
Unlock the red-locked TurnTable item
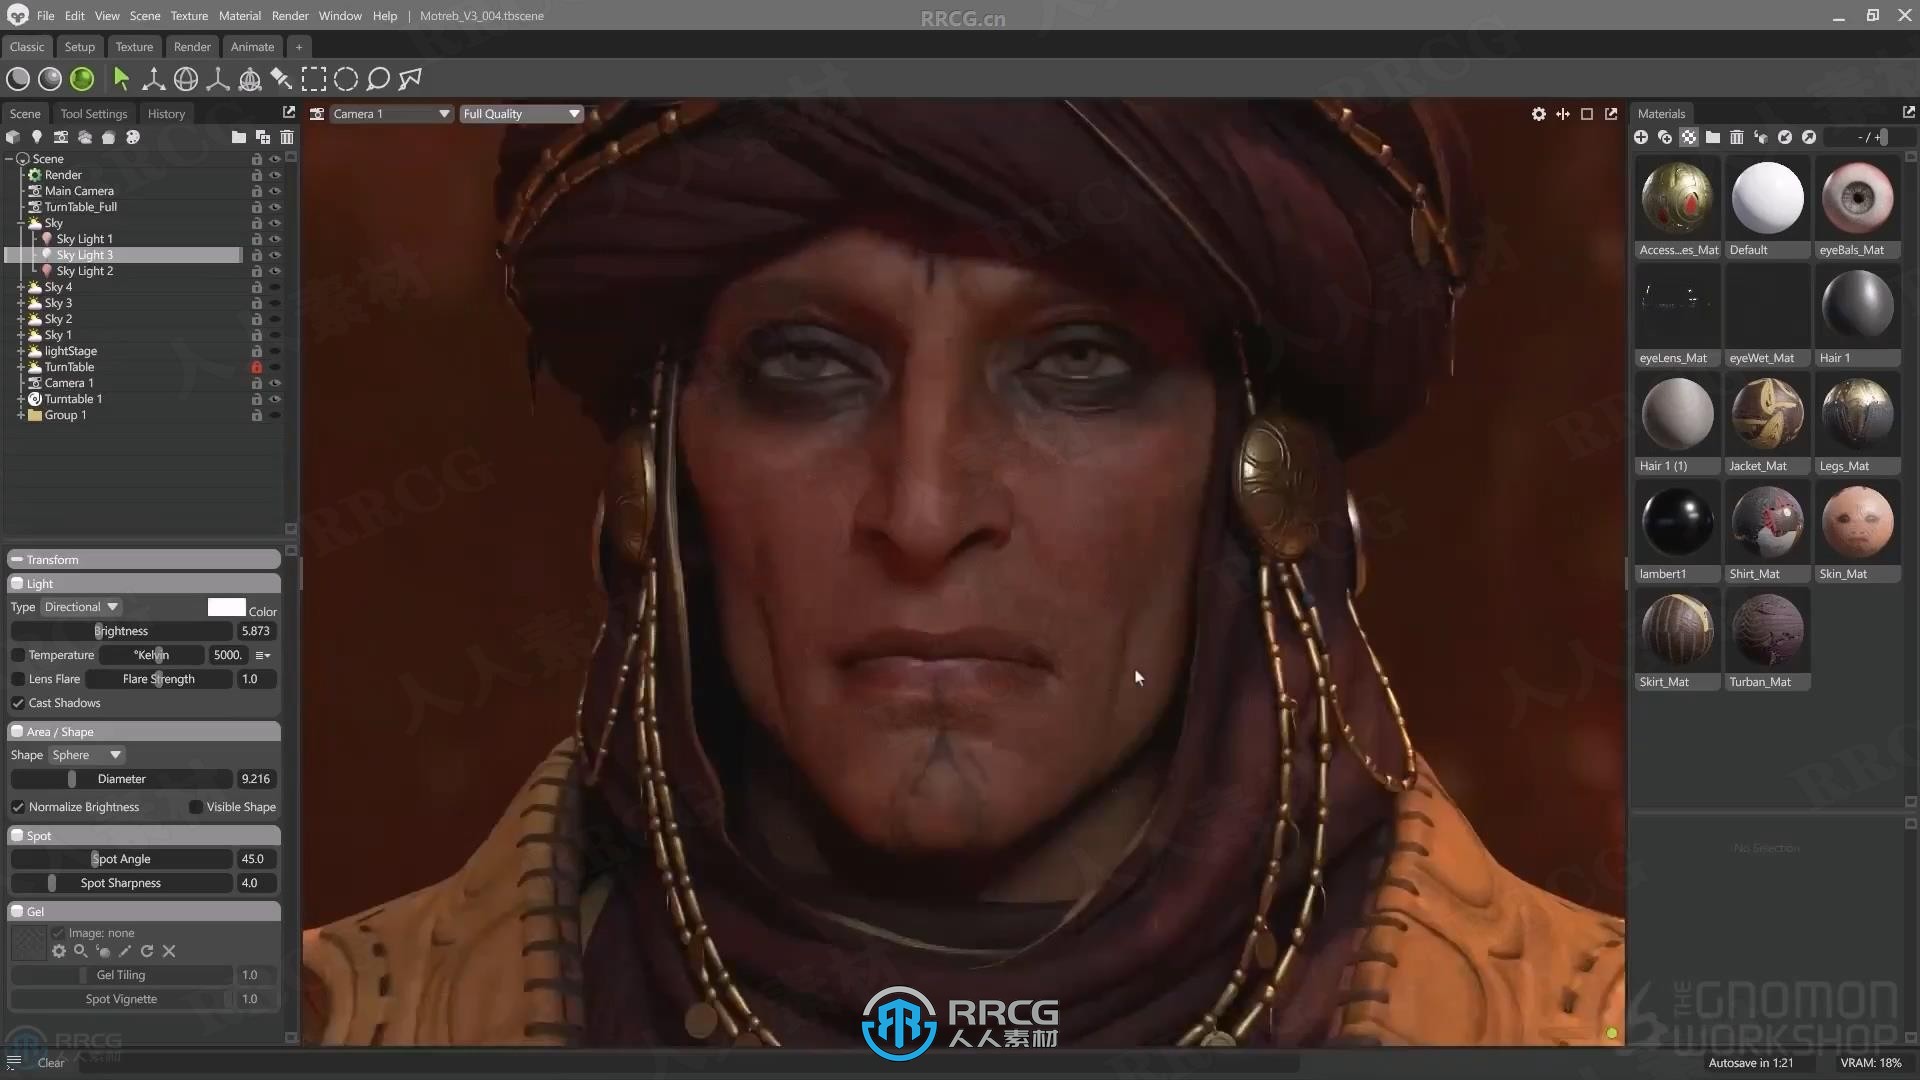coord(257,367)
